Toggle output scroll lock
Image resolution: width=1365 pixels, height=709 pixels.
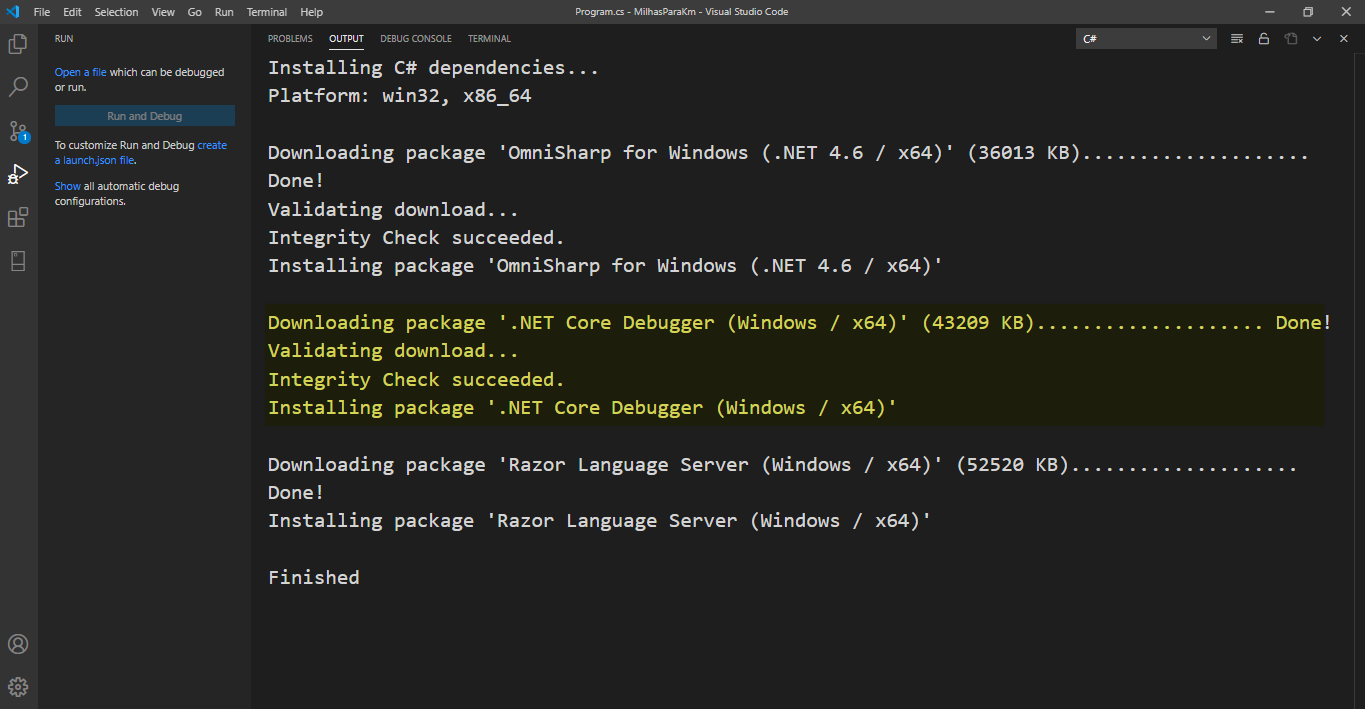[1264, 39]
